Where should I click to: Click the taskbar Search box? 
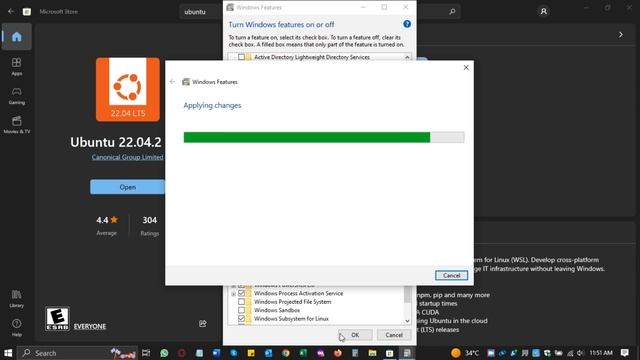tap(78, 353)
